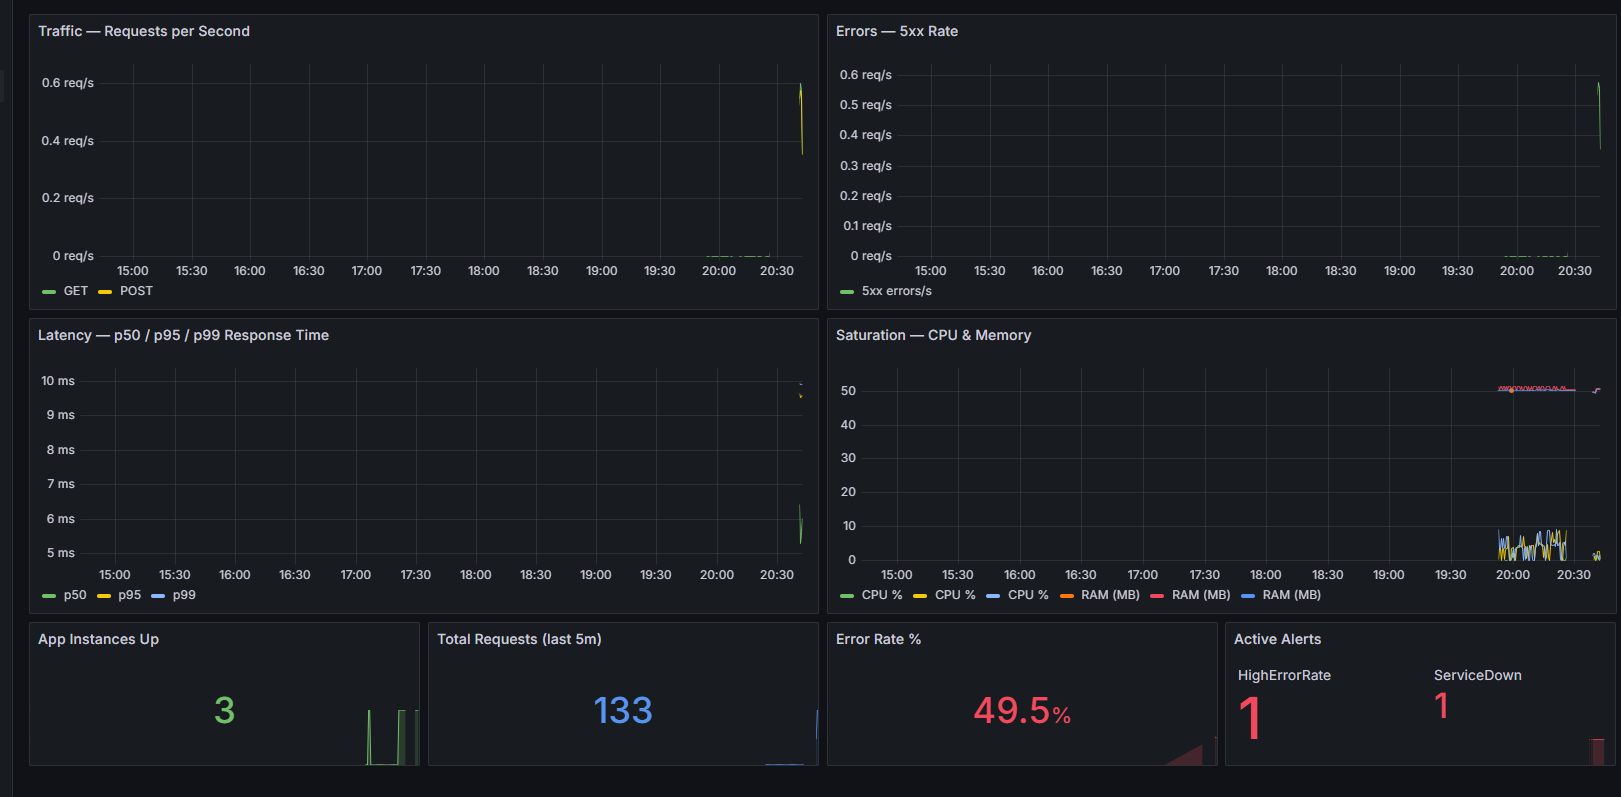The height and width of the screenshot is (797, 1621).
Task: Click the green color swatch beside 5xx errors/s
Action: pyautogui.click(x=847, y=292)
